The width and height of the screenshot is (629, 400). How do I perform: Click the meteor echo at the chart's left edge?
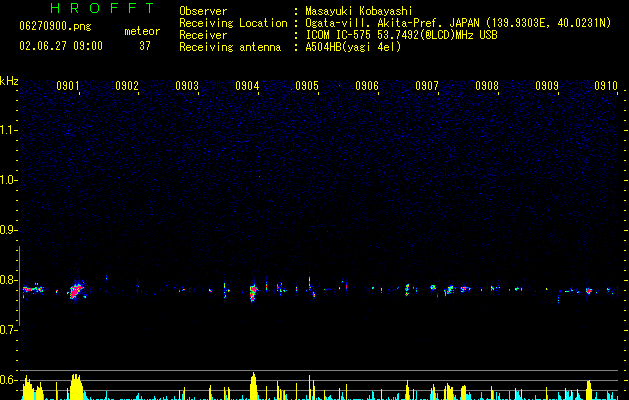[33, 289]
